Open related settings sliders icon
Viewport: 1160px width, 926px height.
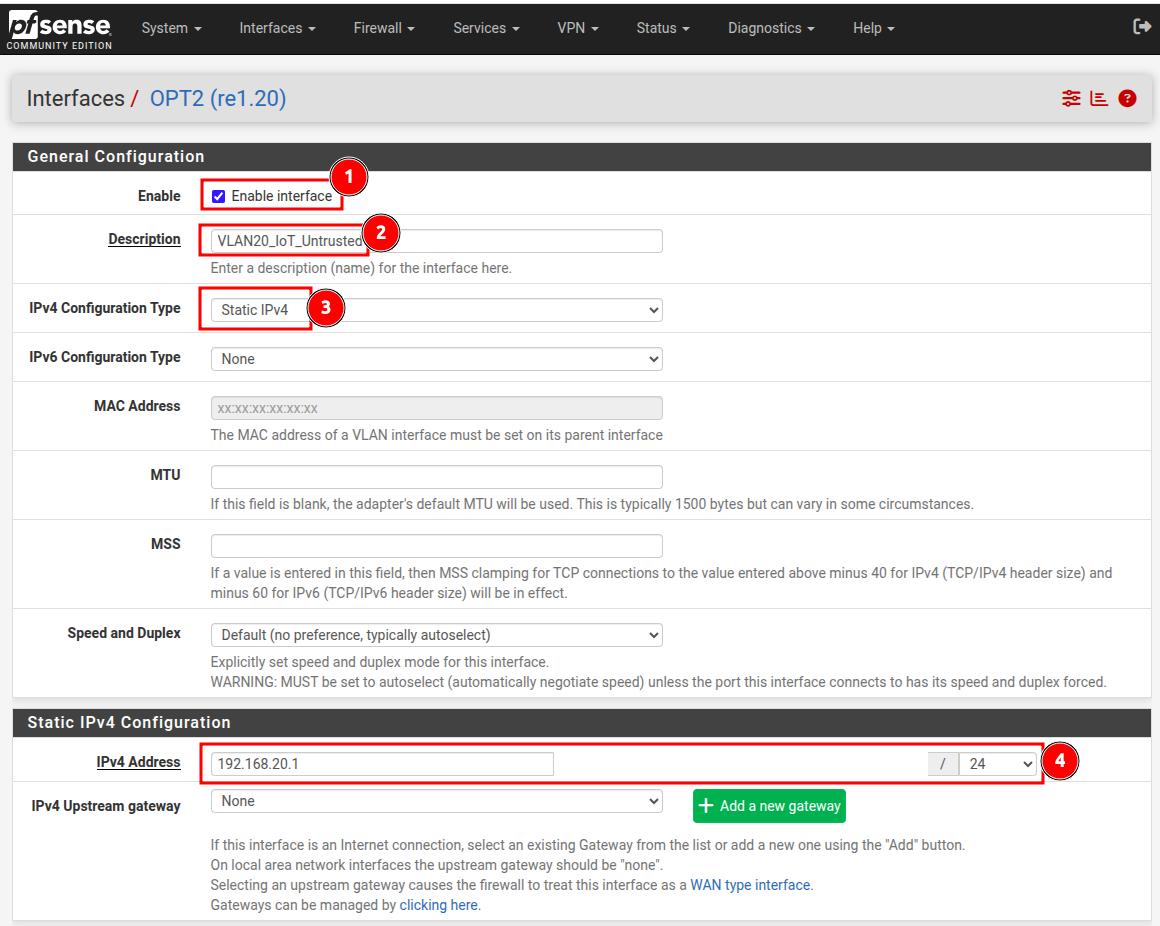[x=1071, y=98]
